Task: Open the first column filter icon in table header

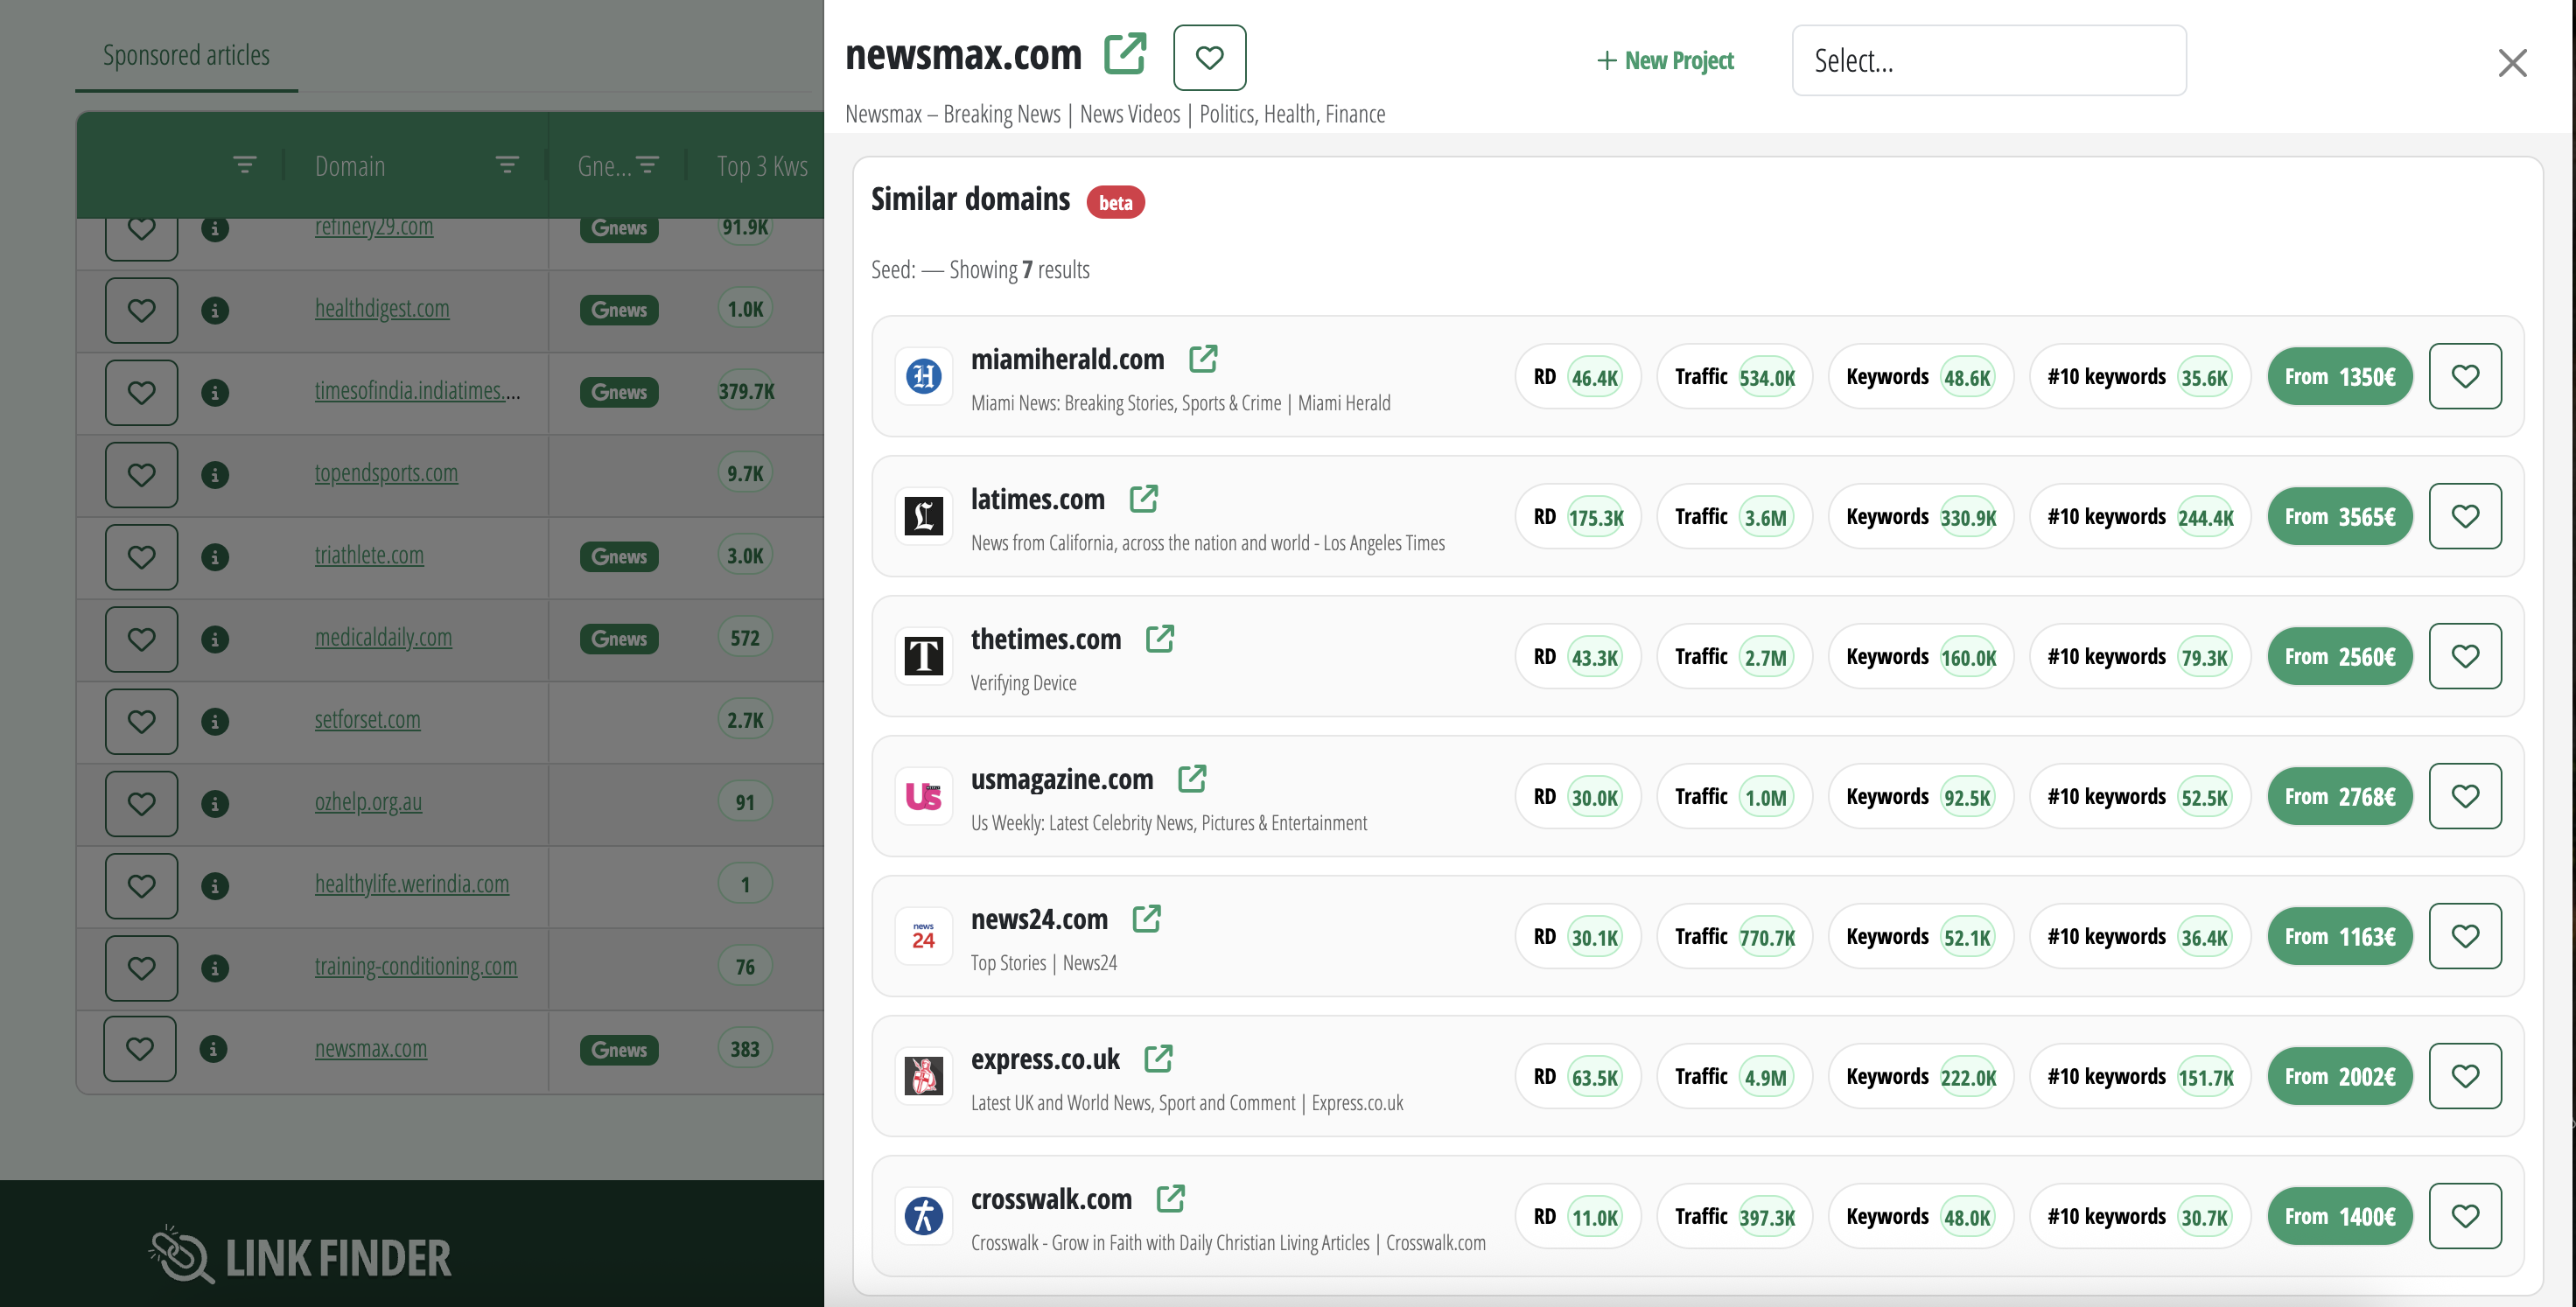Action: point(244,165)
